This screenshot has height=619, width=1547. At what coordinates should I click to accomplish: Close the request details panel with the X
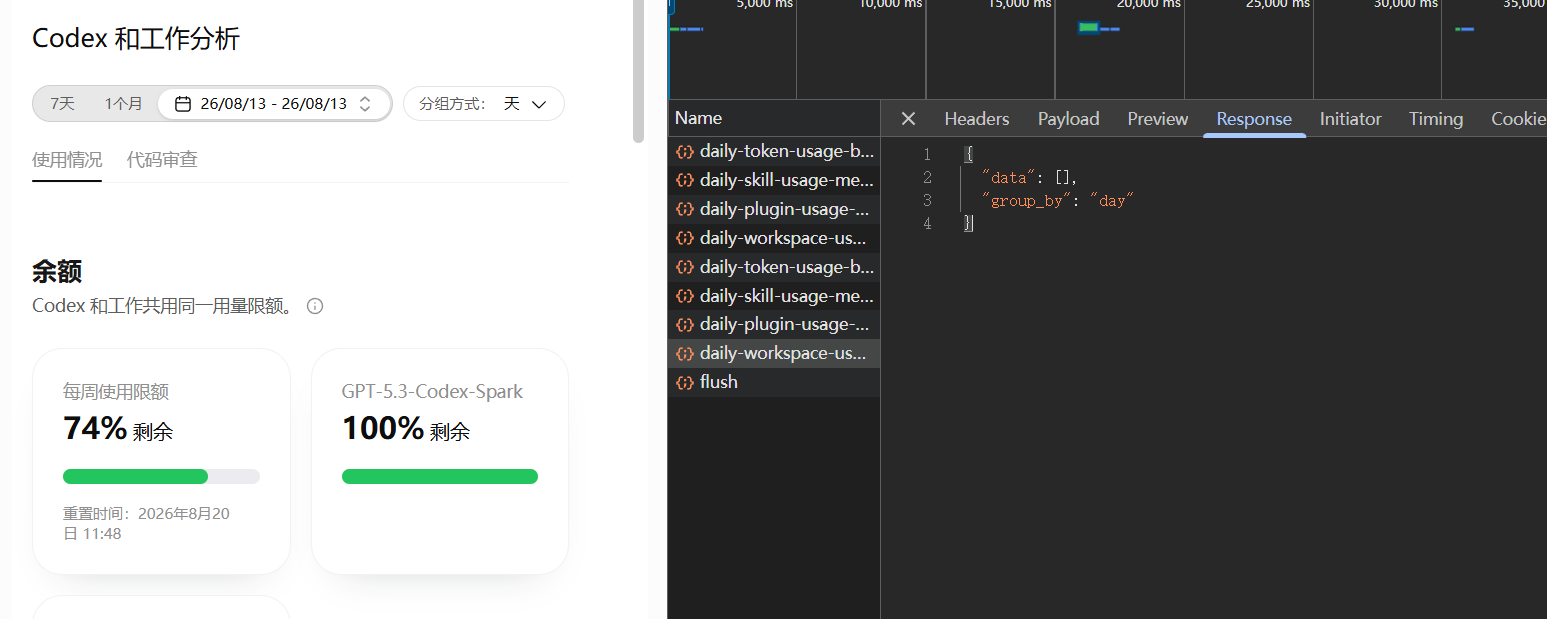coord(908,119)
